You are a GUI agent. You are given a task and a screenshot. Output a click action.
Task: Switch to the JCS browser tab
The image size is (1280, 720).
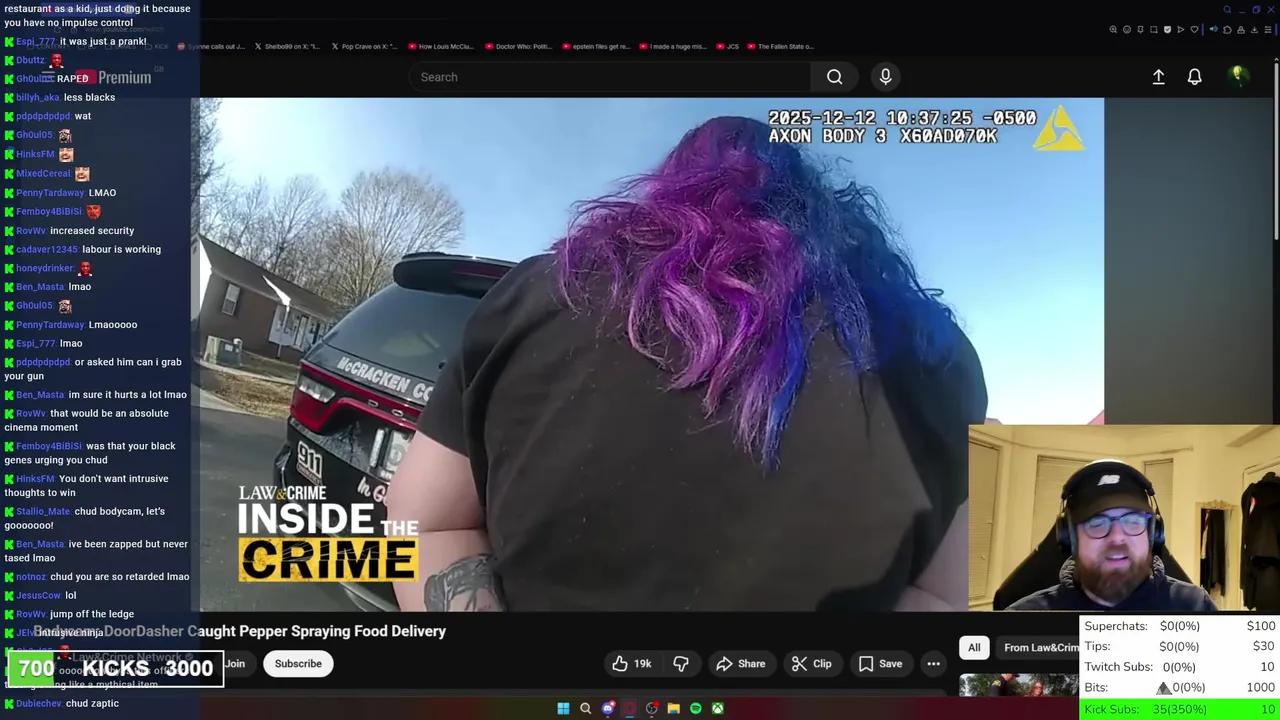[x=727, y=46]
